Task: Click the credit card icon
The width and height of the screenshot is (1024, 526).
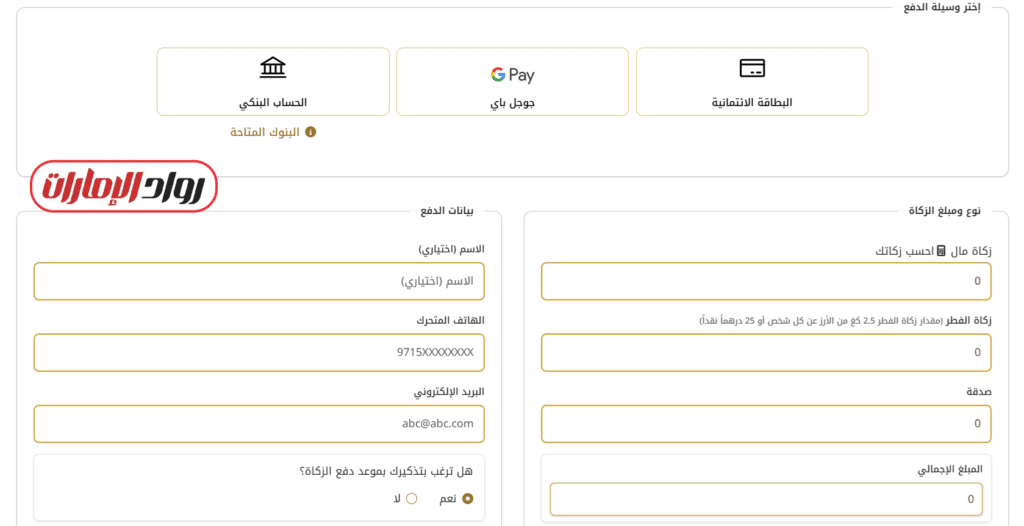Action: pyautogui.click(x=752, y=68)
